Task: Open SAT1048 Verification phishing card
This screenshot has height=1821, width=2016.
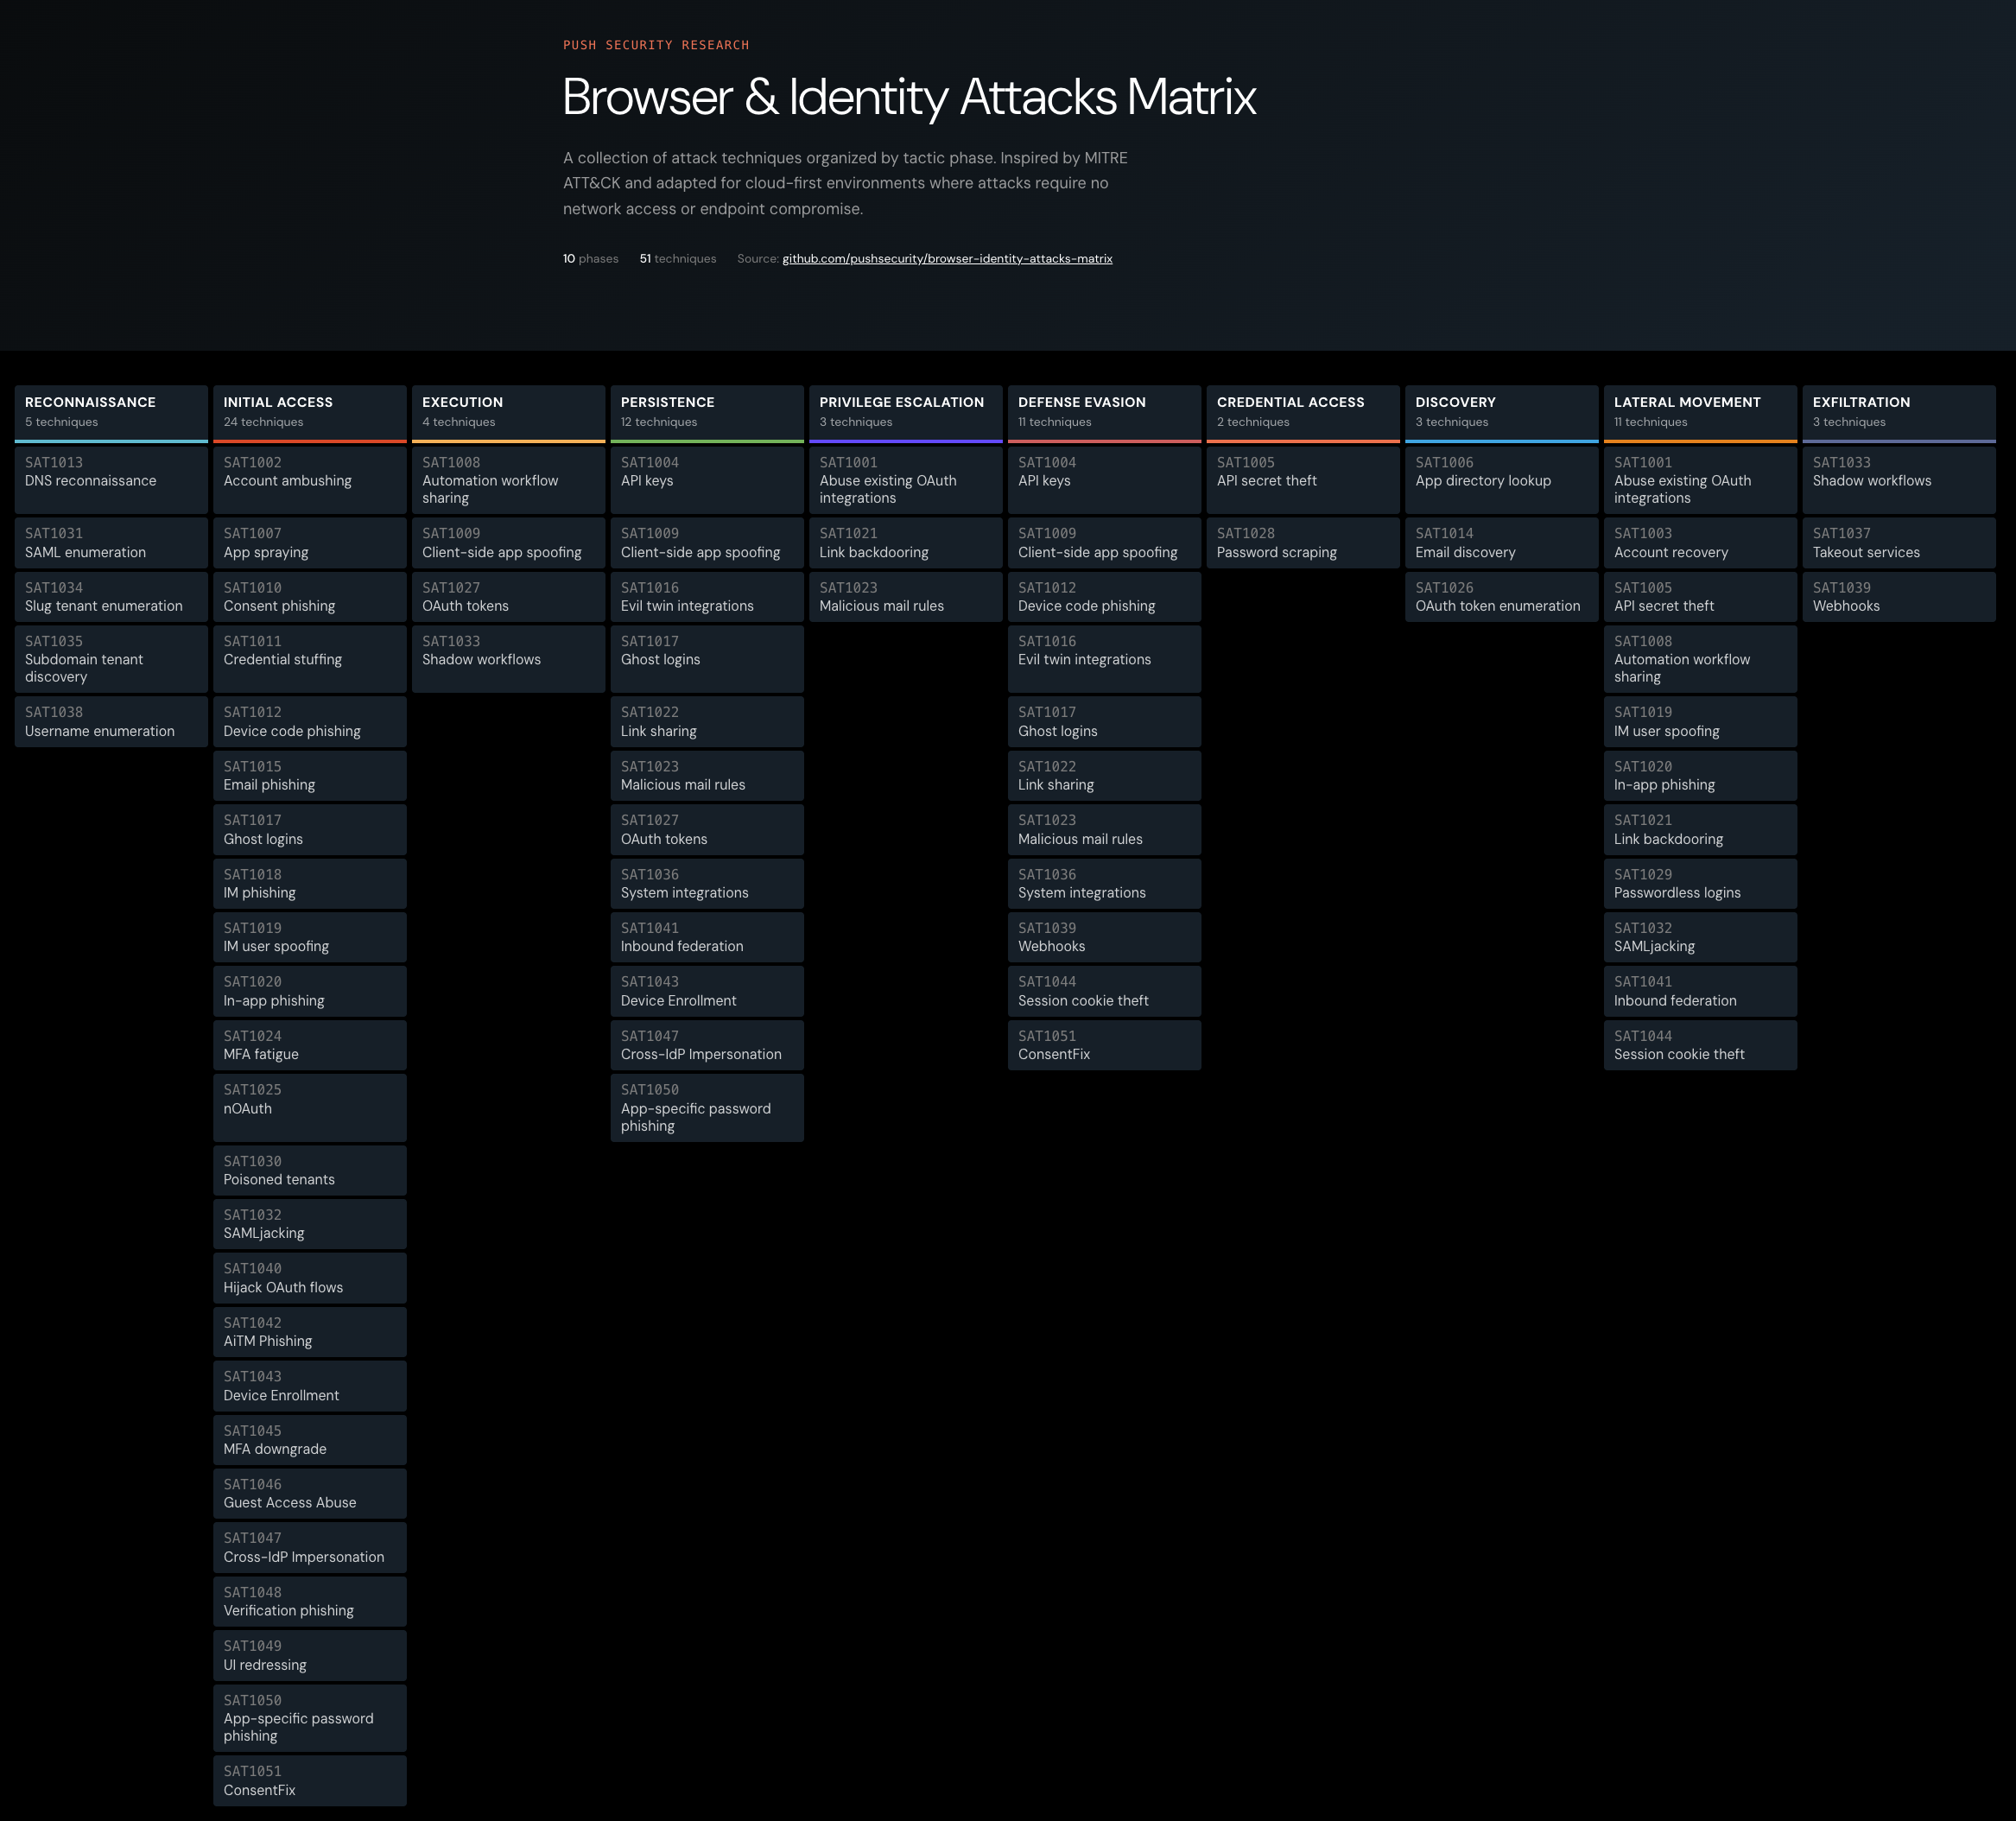Action: point(310,1602)
